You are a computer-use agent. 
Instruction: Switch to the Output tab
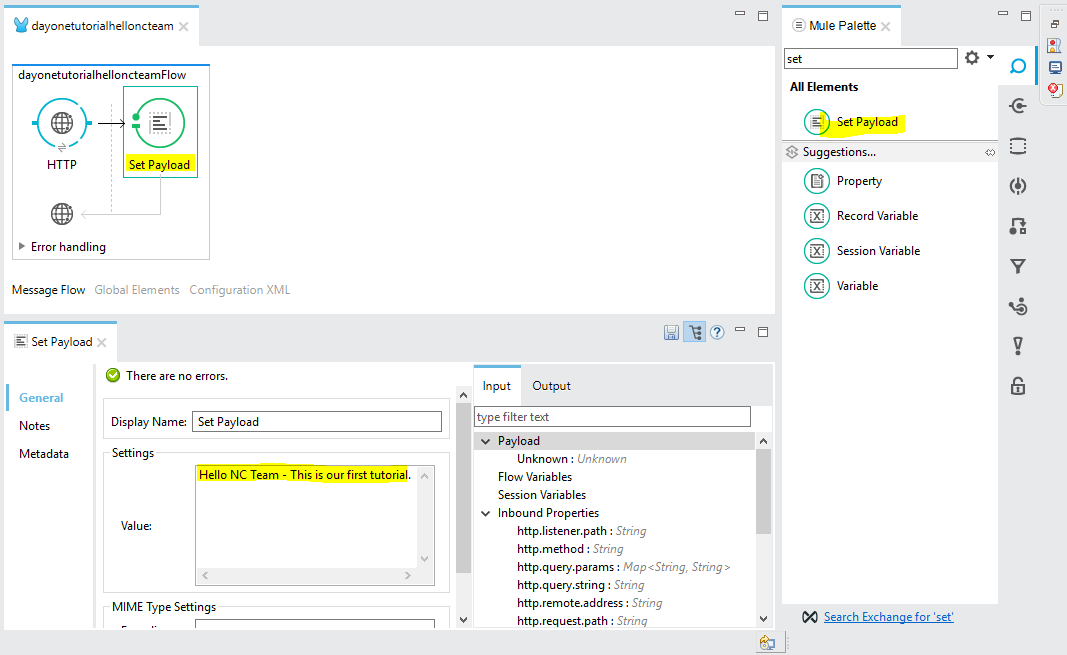(551, 385)
